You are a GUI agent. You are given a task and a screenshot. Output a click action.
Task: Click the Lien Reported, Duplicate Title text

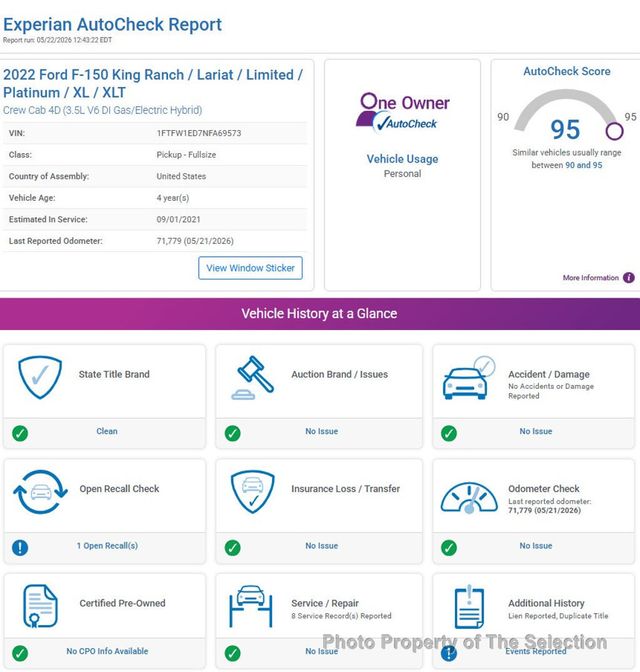click(x=558, y=616)
